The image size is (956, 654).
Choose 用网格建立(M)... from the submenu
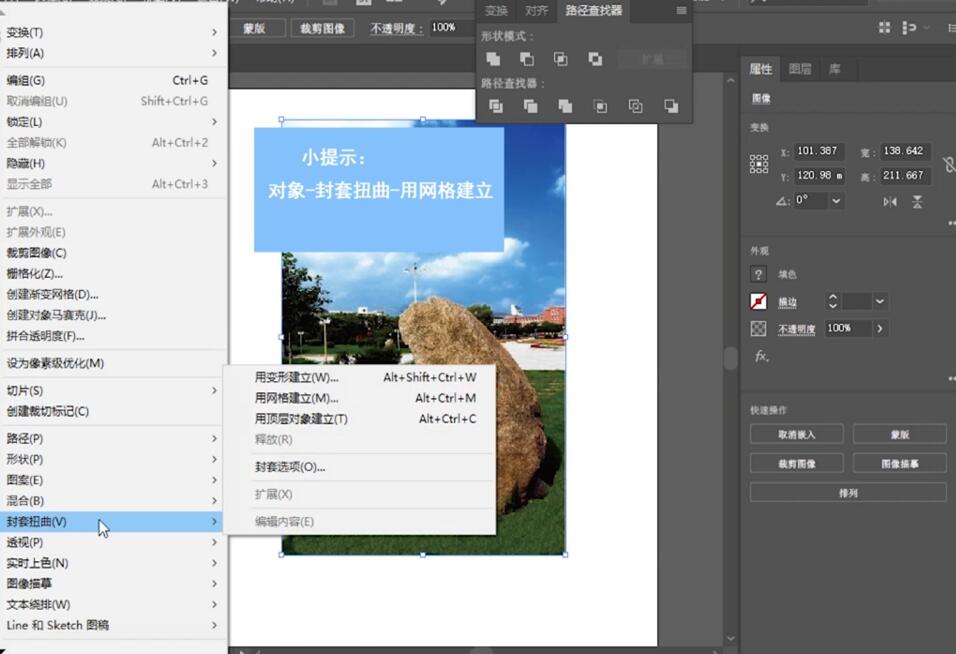pyautogui.click(x=296, y=398)
